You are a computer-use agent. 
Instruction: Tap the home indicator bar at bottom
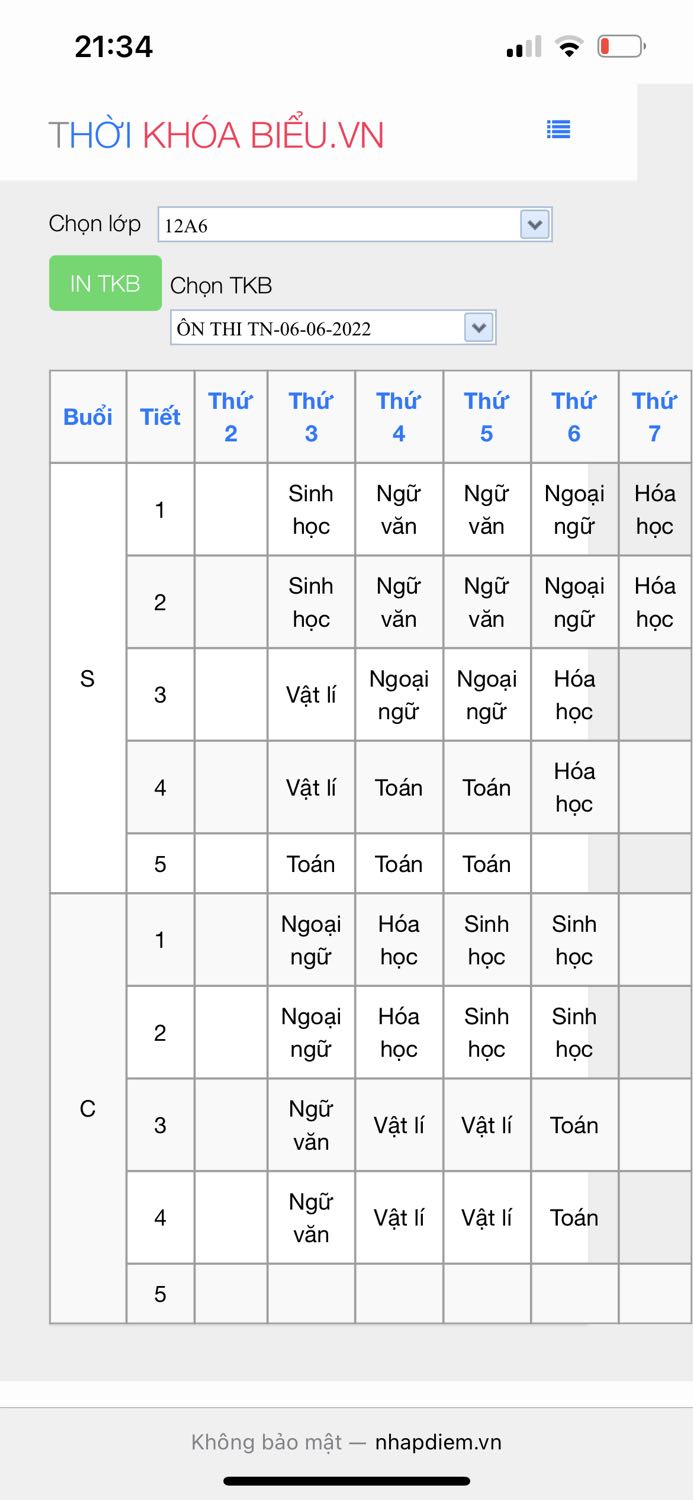pyautogui.click(x=346, y=1481)
